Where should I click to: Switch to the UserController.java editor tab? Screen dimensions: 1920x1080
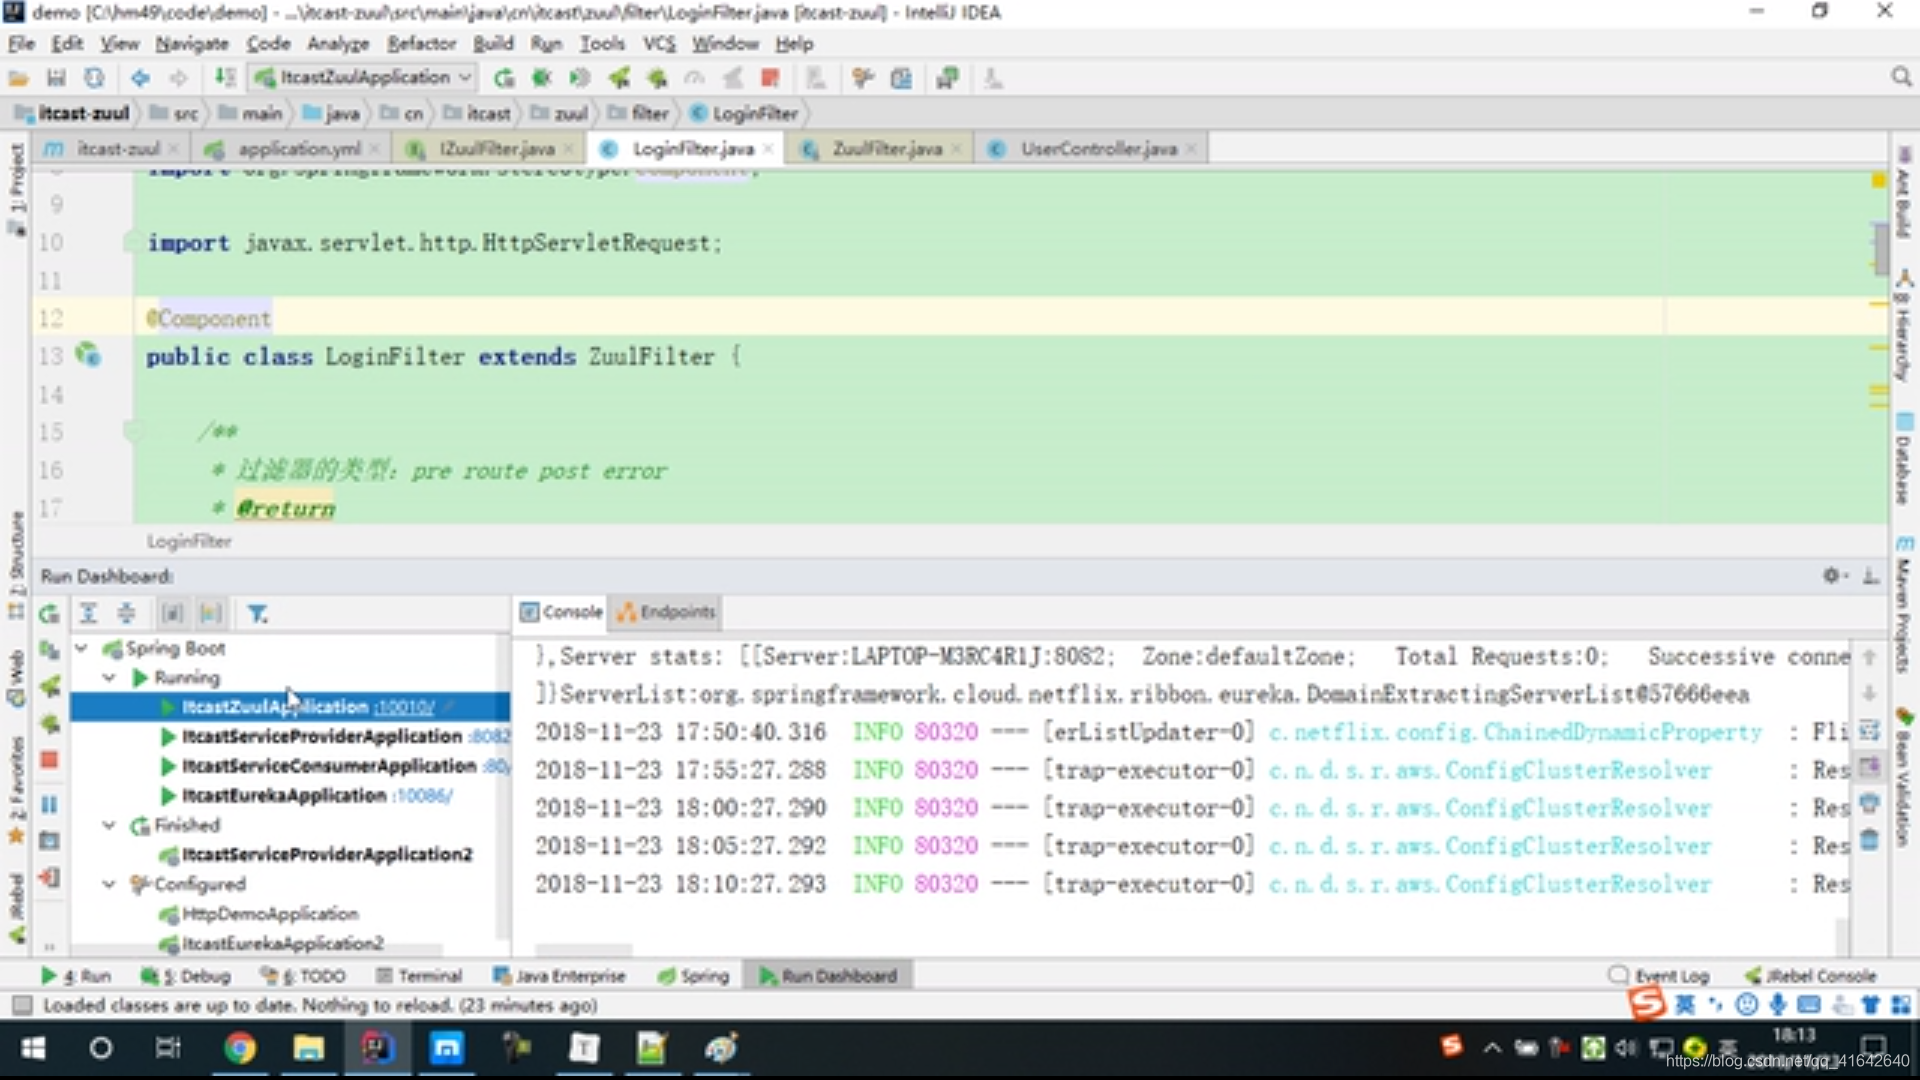pos(1093,149)
